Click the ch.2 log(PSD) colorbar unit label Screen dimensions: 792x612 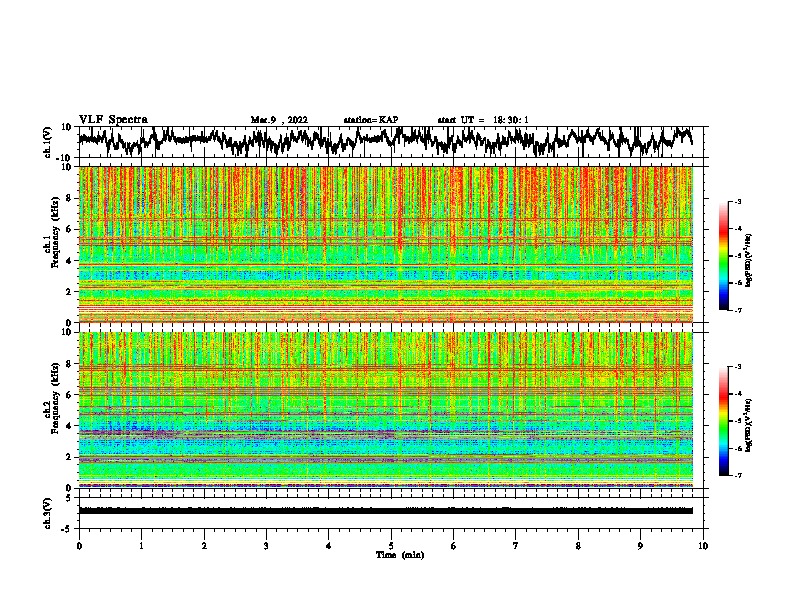pos(749,425)
